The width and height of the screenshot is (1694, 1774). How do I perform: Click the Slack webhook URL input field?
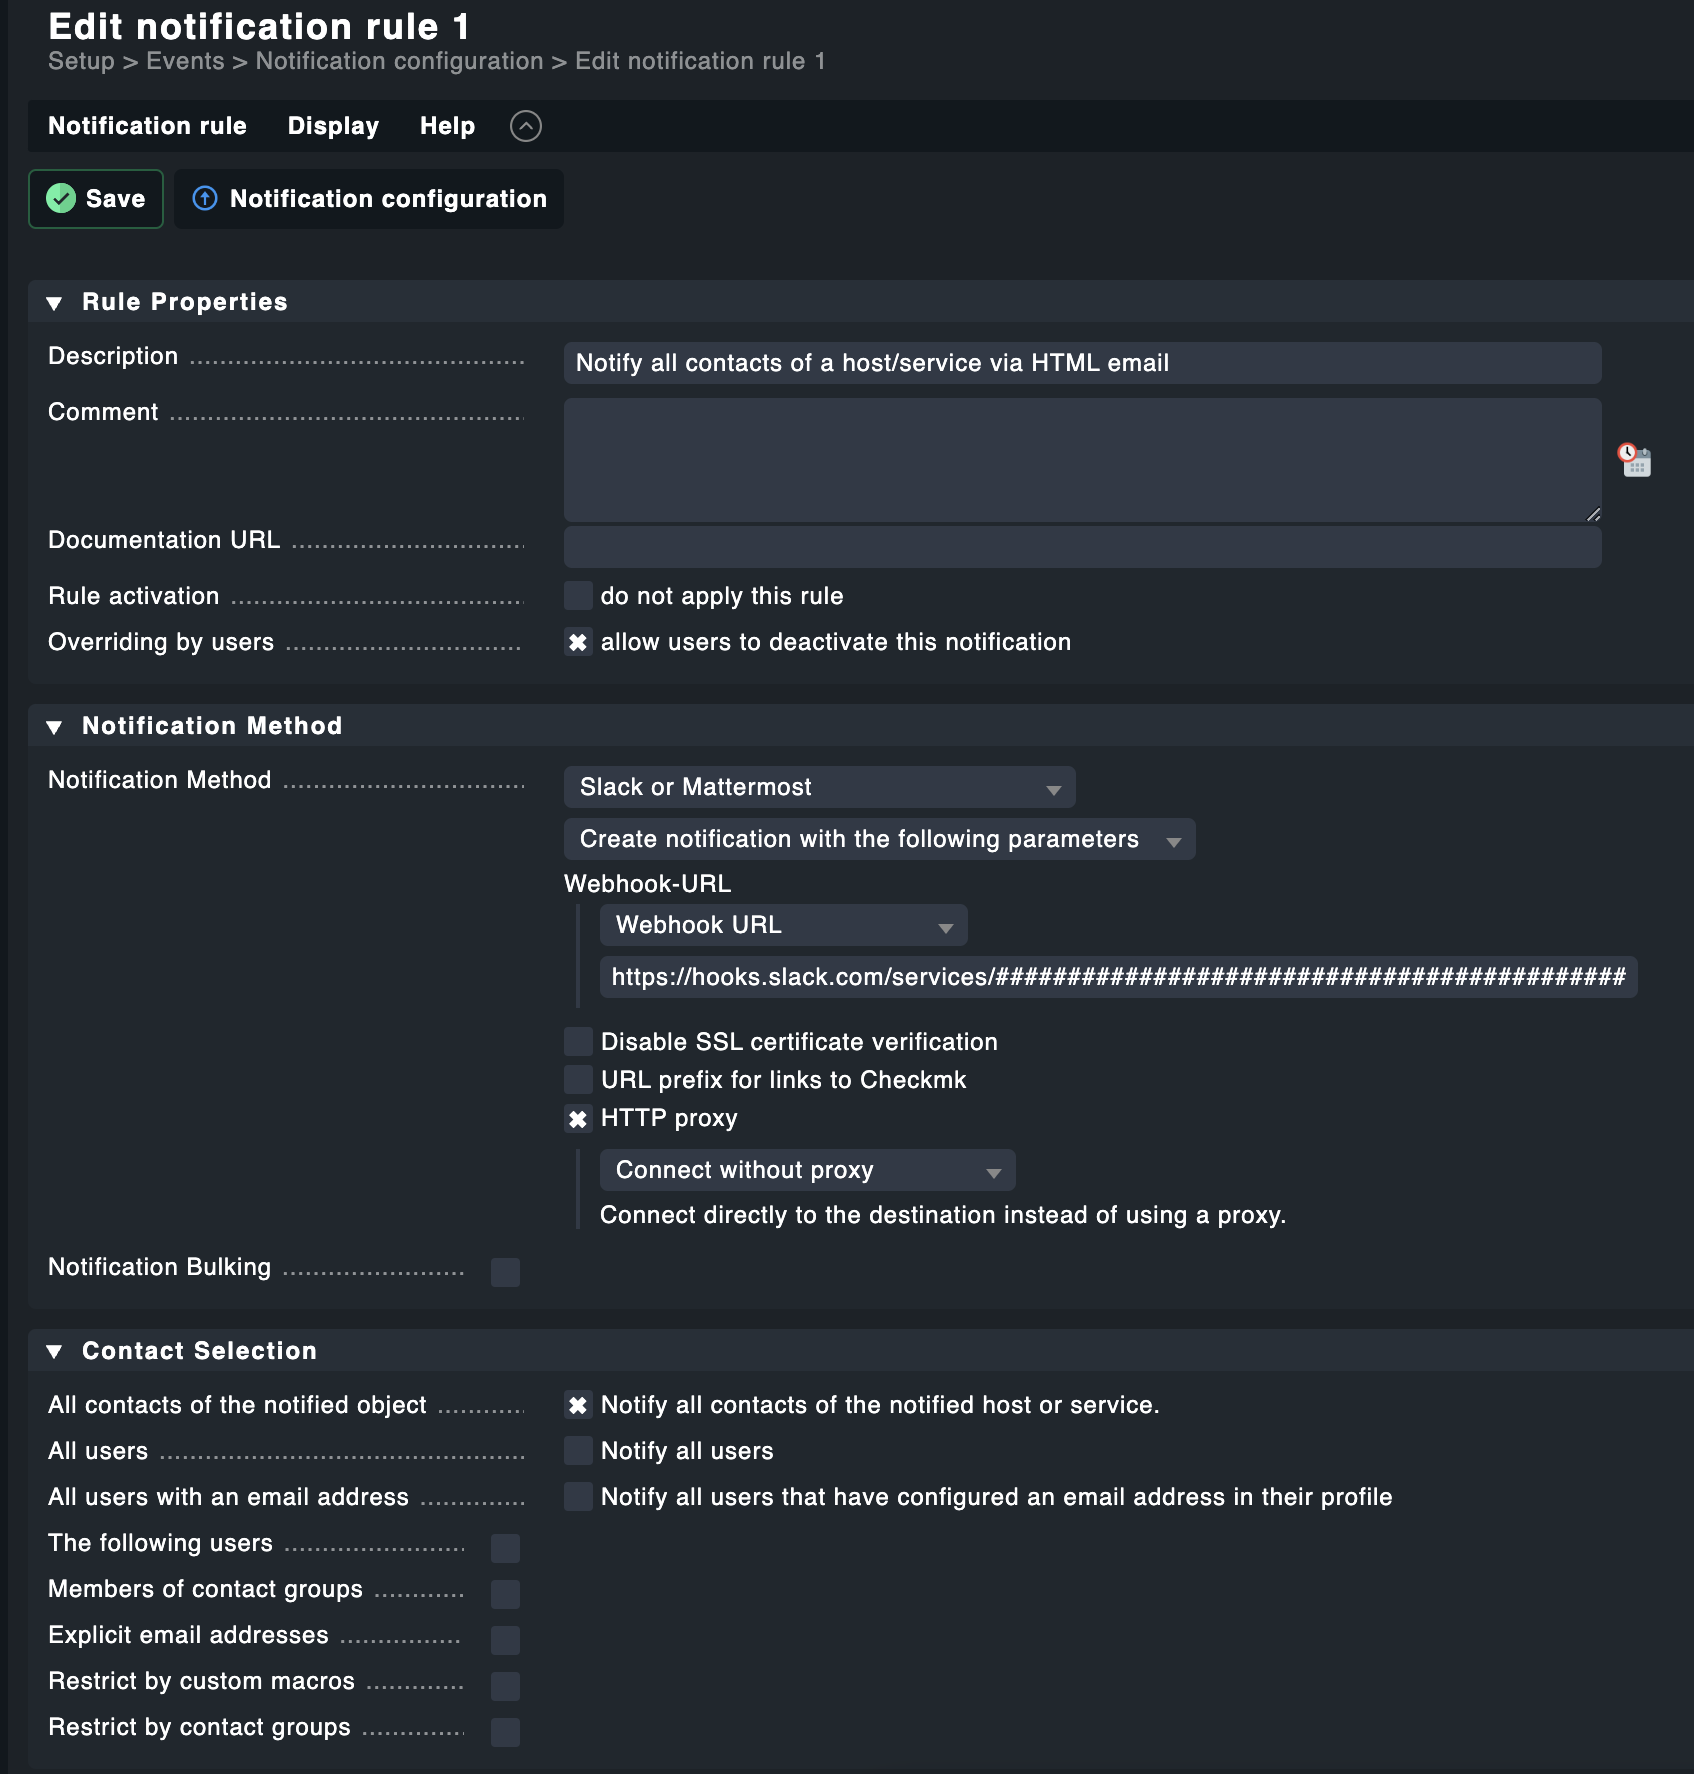(x=1118, y=977)
